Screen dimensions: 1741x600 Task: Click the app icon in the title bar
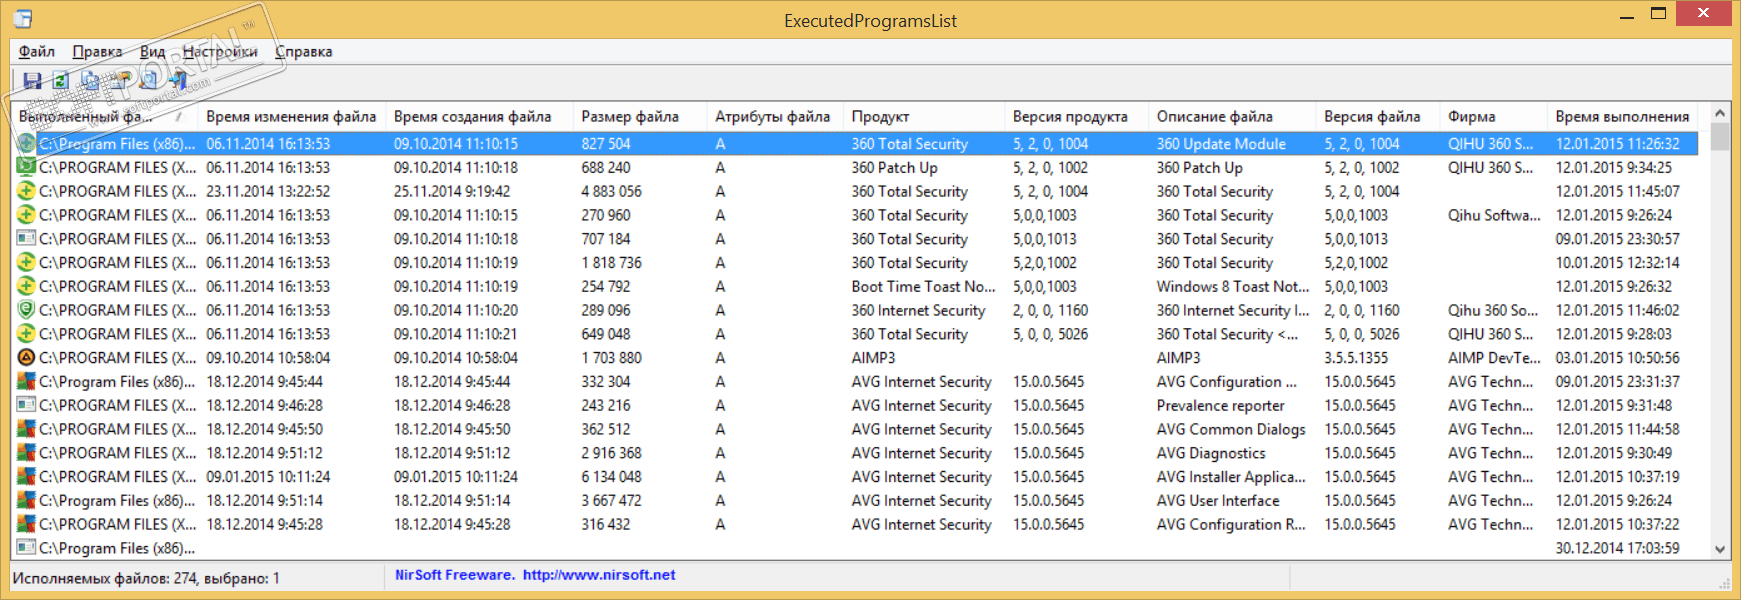[23, 19]
